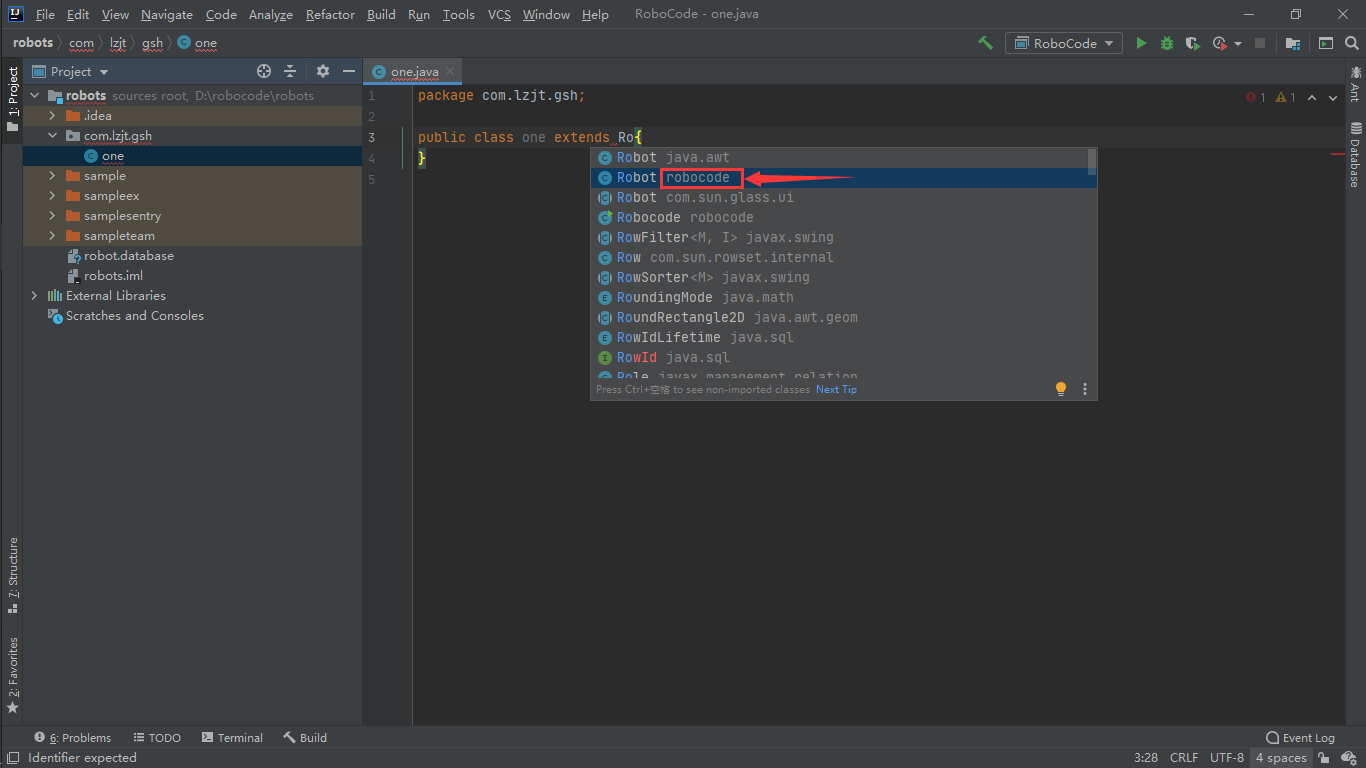1366x768 pixels.
Task: Open the File menu
Action: click(x=45, y=14)
